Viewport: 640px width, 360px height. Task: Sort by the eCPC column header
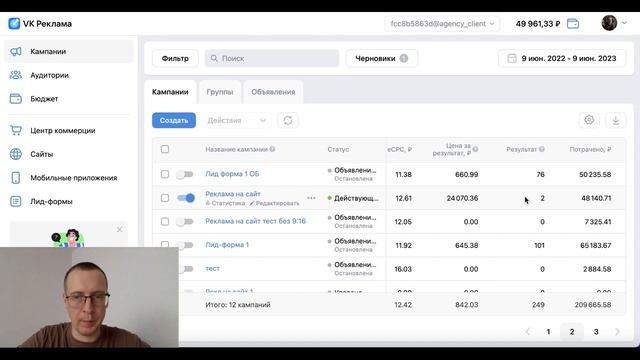click(399, 149)
